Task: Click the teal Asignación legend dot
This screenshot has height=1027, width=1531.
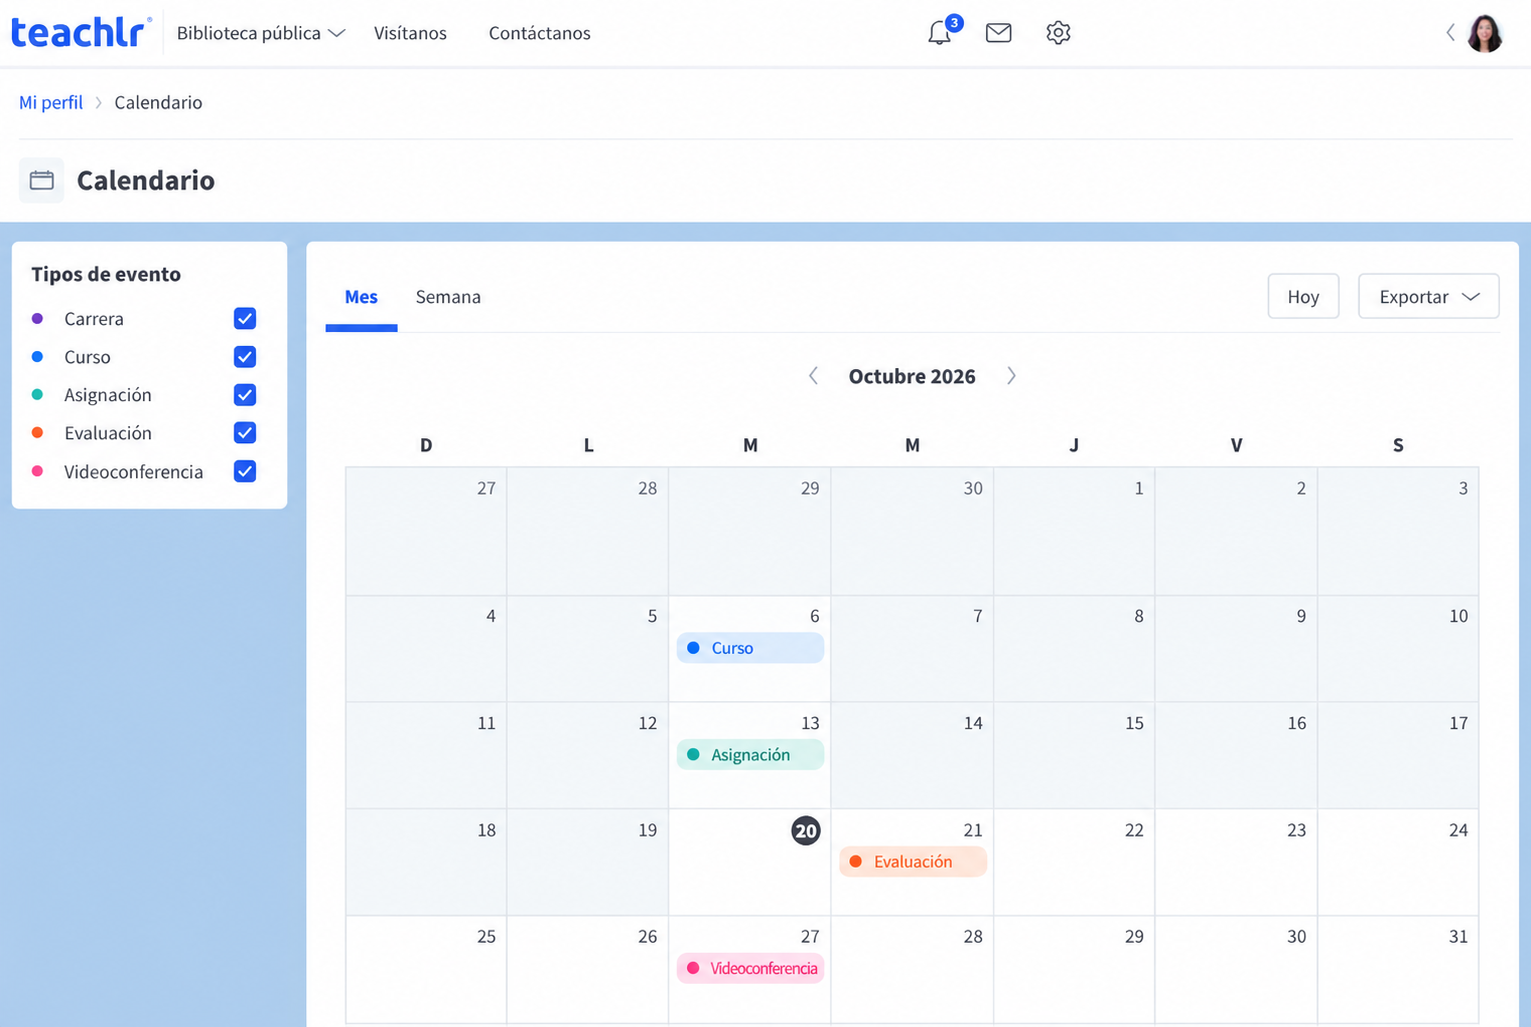Action: click(x=37, y=395)
